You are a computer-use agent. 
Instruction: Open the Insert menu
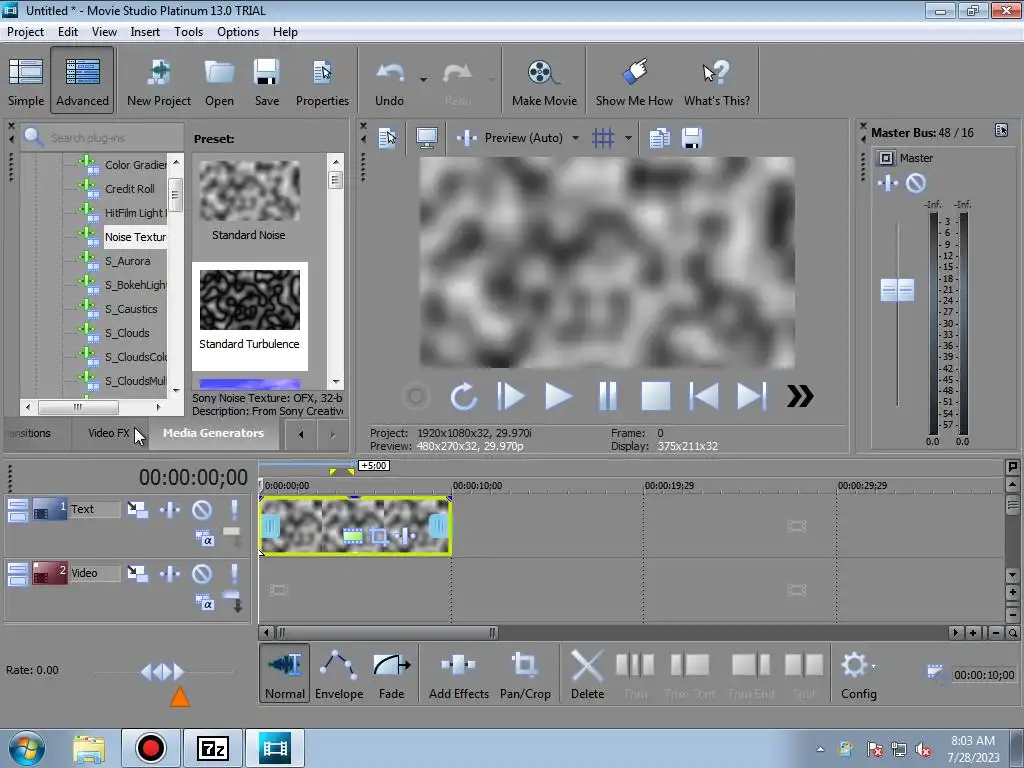(145, 32)
